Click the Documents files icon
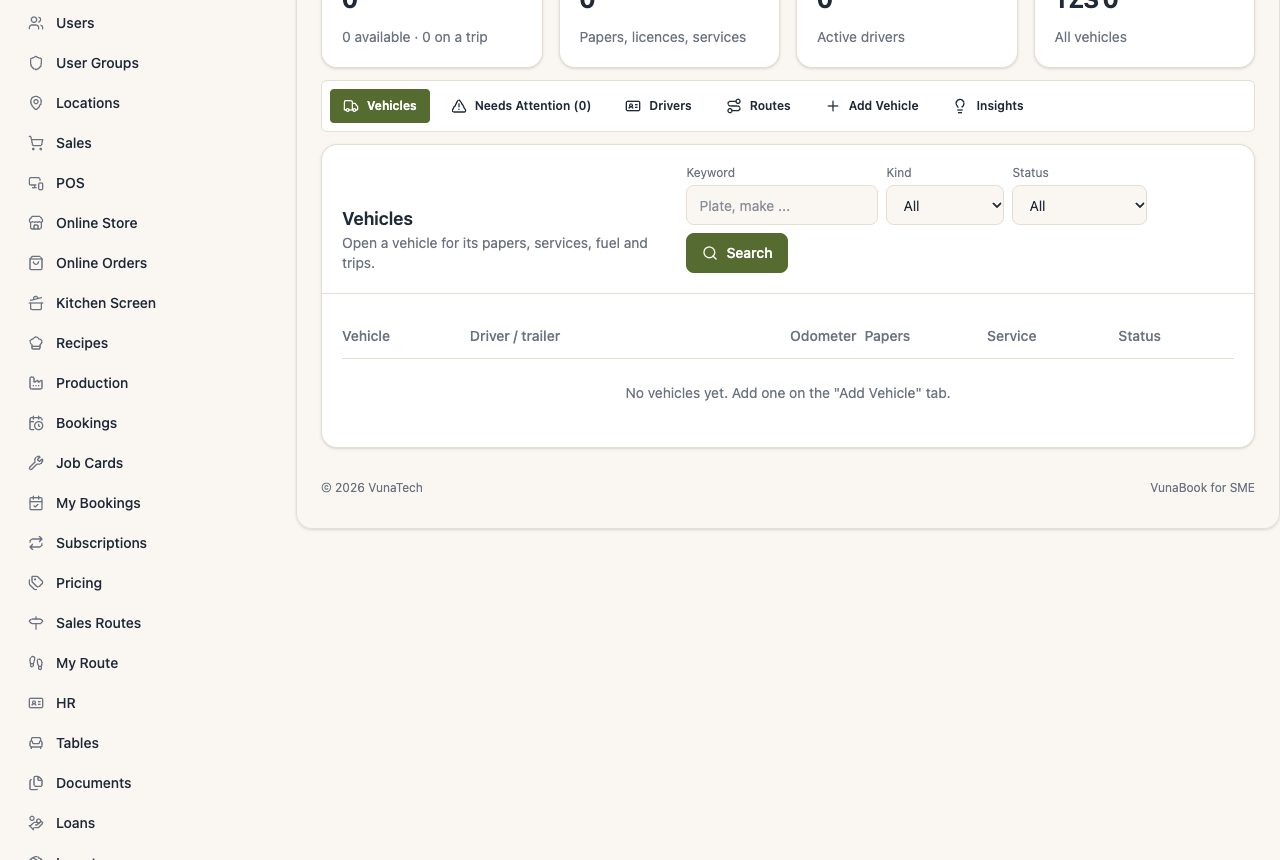This screenshot has height=860, width=1280. tap(36, 783)
